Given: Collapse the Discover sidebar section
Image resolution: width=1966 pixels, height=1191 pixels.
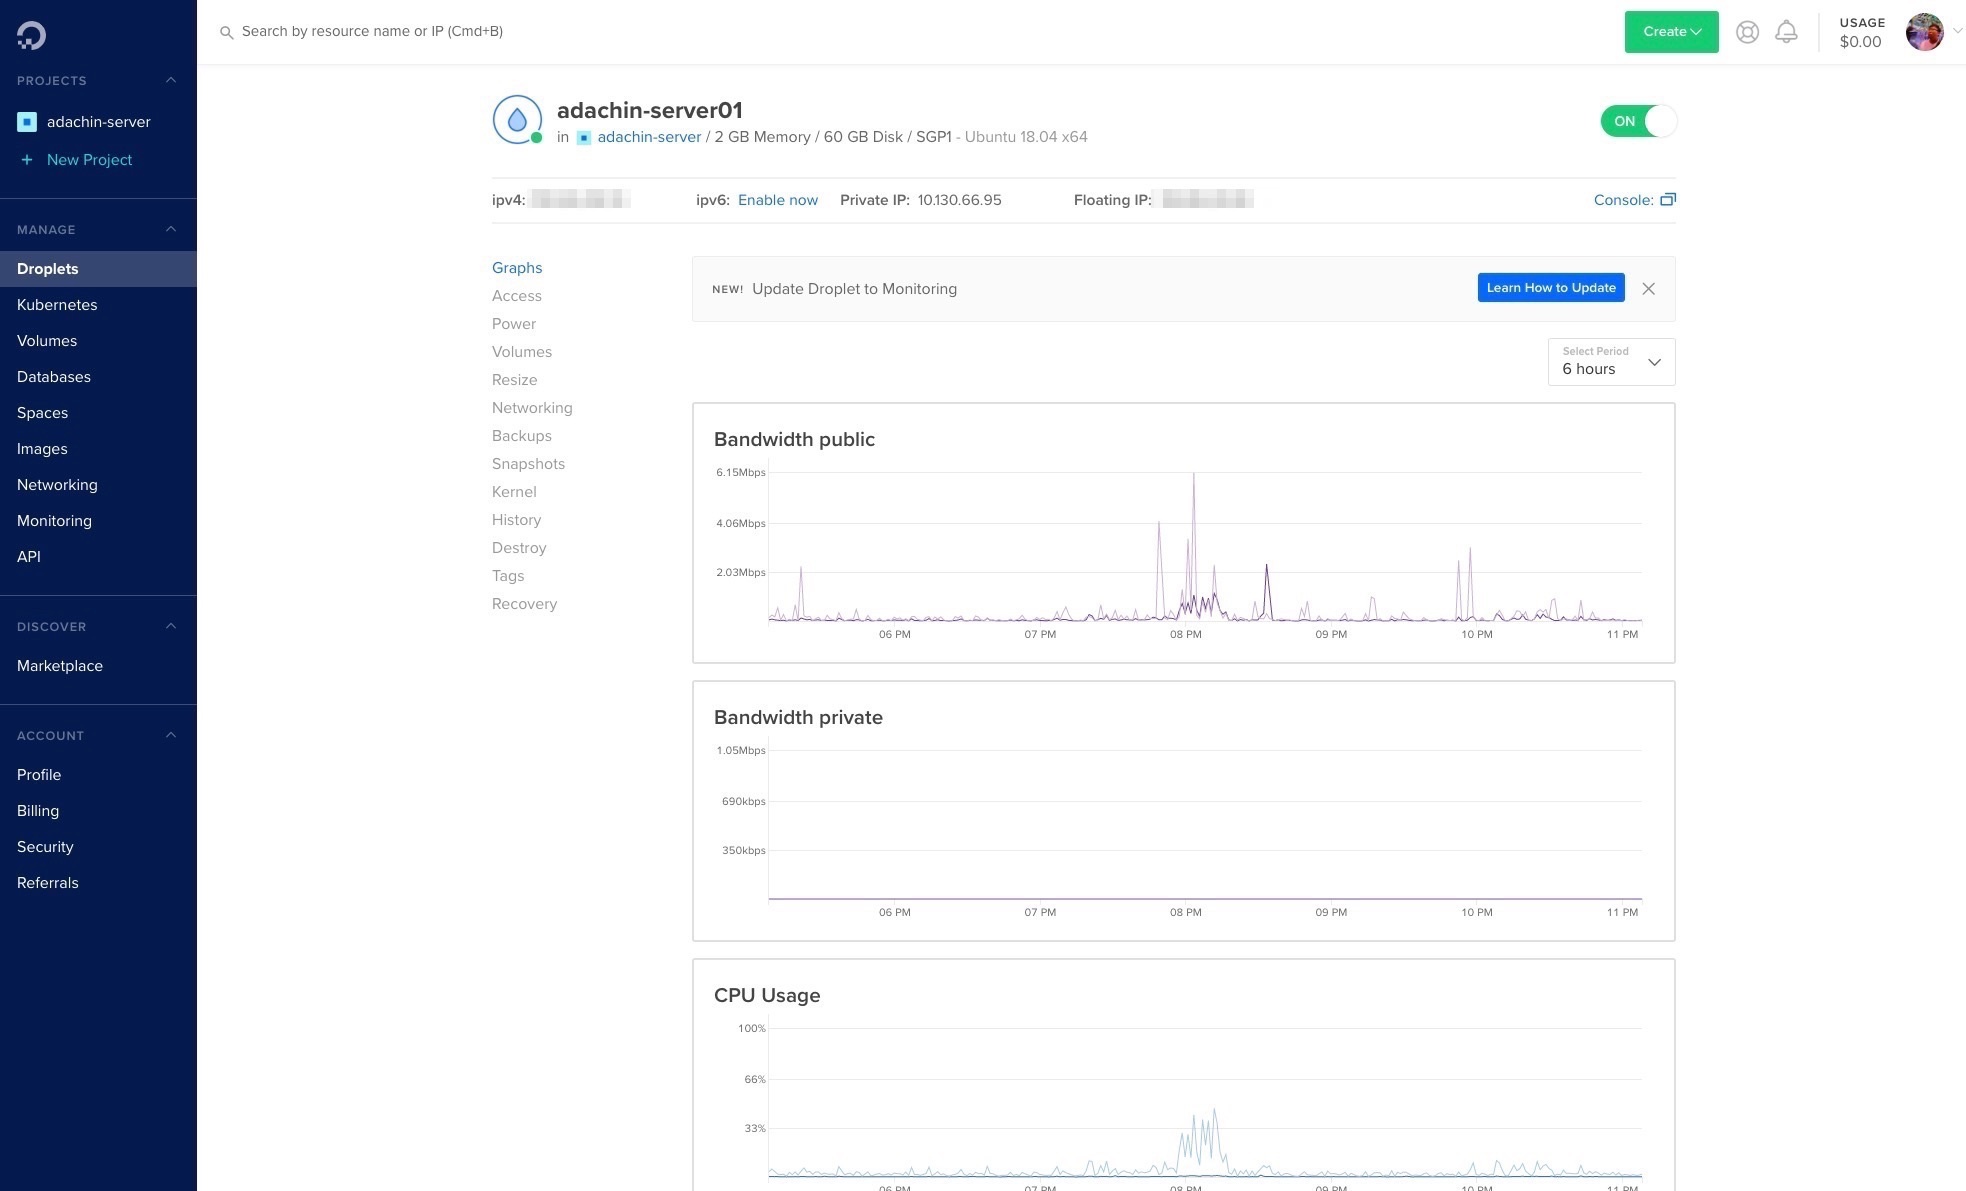Looking at the screenshot, I should coord(171,627).
